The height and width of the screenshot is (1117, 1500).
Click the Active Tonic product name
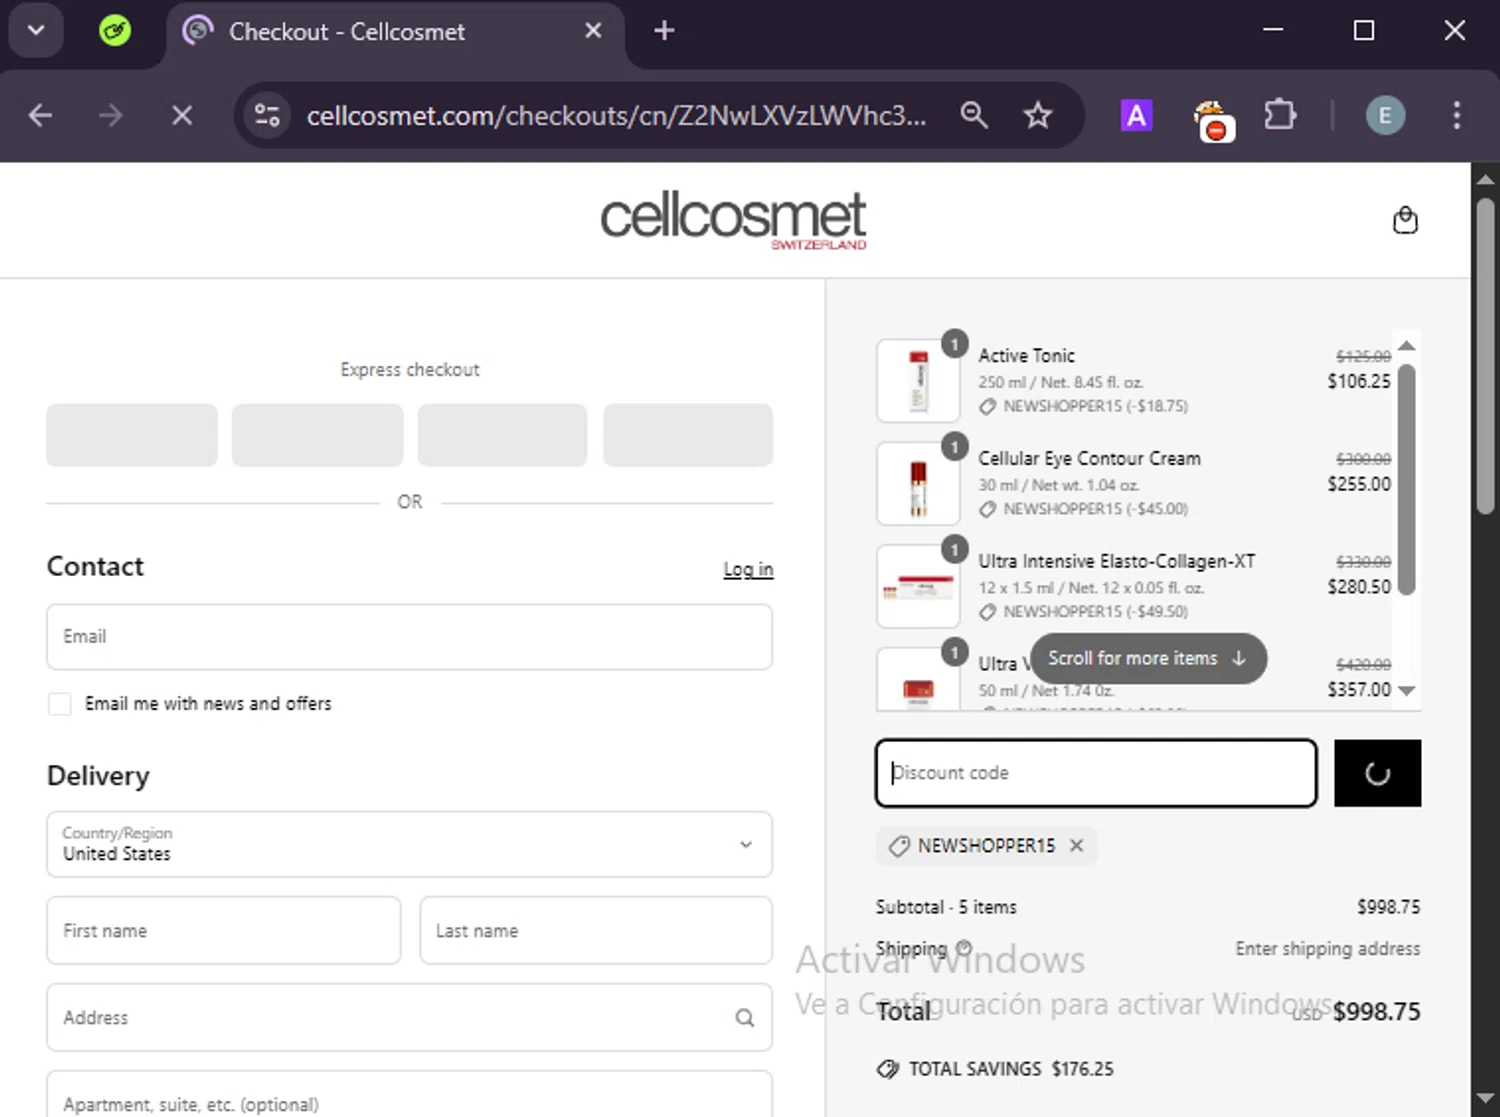[x=1026, y=356]
